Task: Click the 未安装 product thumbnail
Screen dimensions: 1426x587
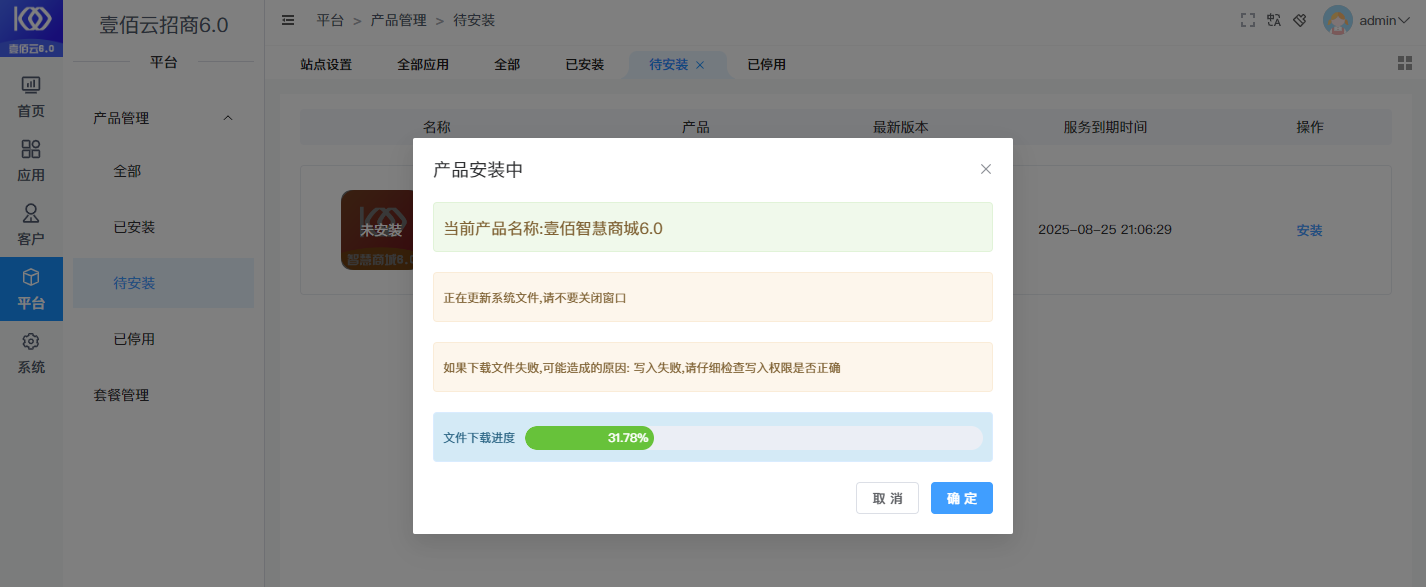Action: pyautogui.click(x=378, y=230)
